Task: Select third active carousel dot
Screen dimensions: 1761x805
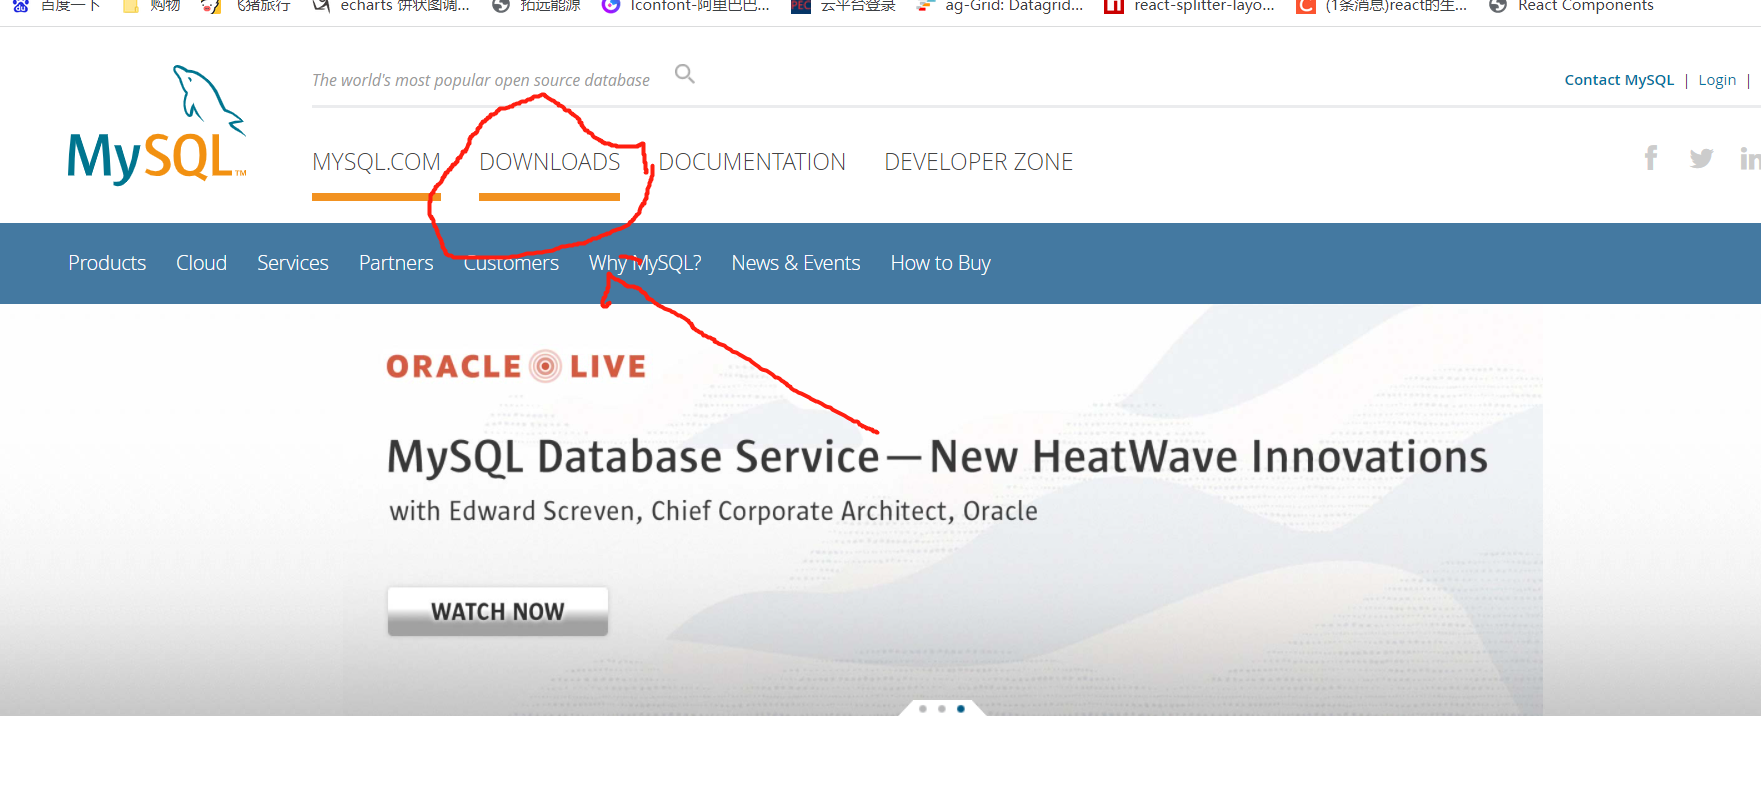Action: tap(961, 709)
